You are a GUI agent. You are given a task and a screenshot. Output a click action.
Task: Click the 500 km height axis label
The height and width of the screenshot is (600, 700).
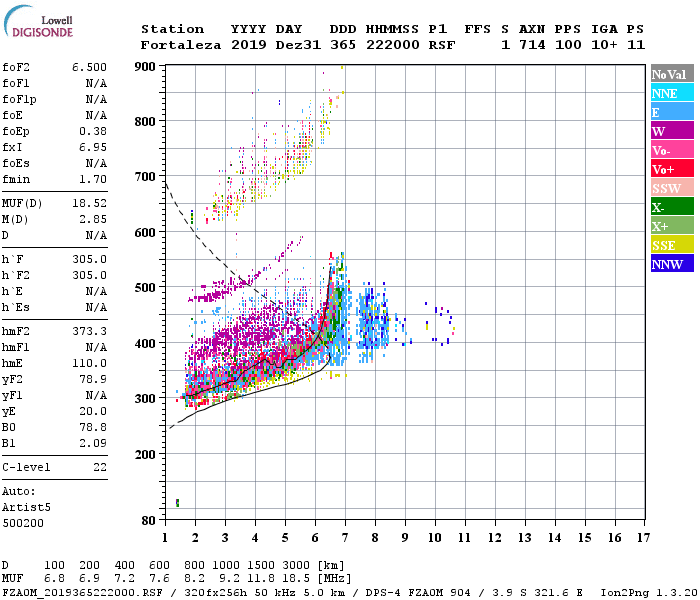[145, 288]
